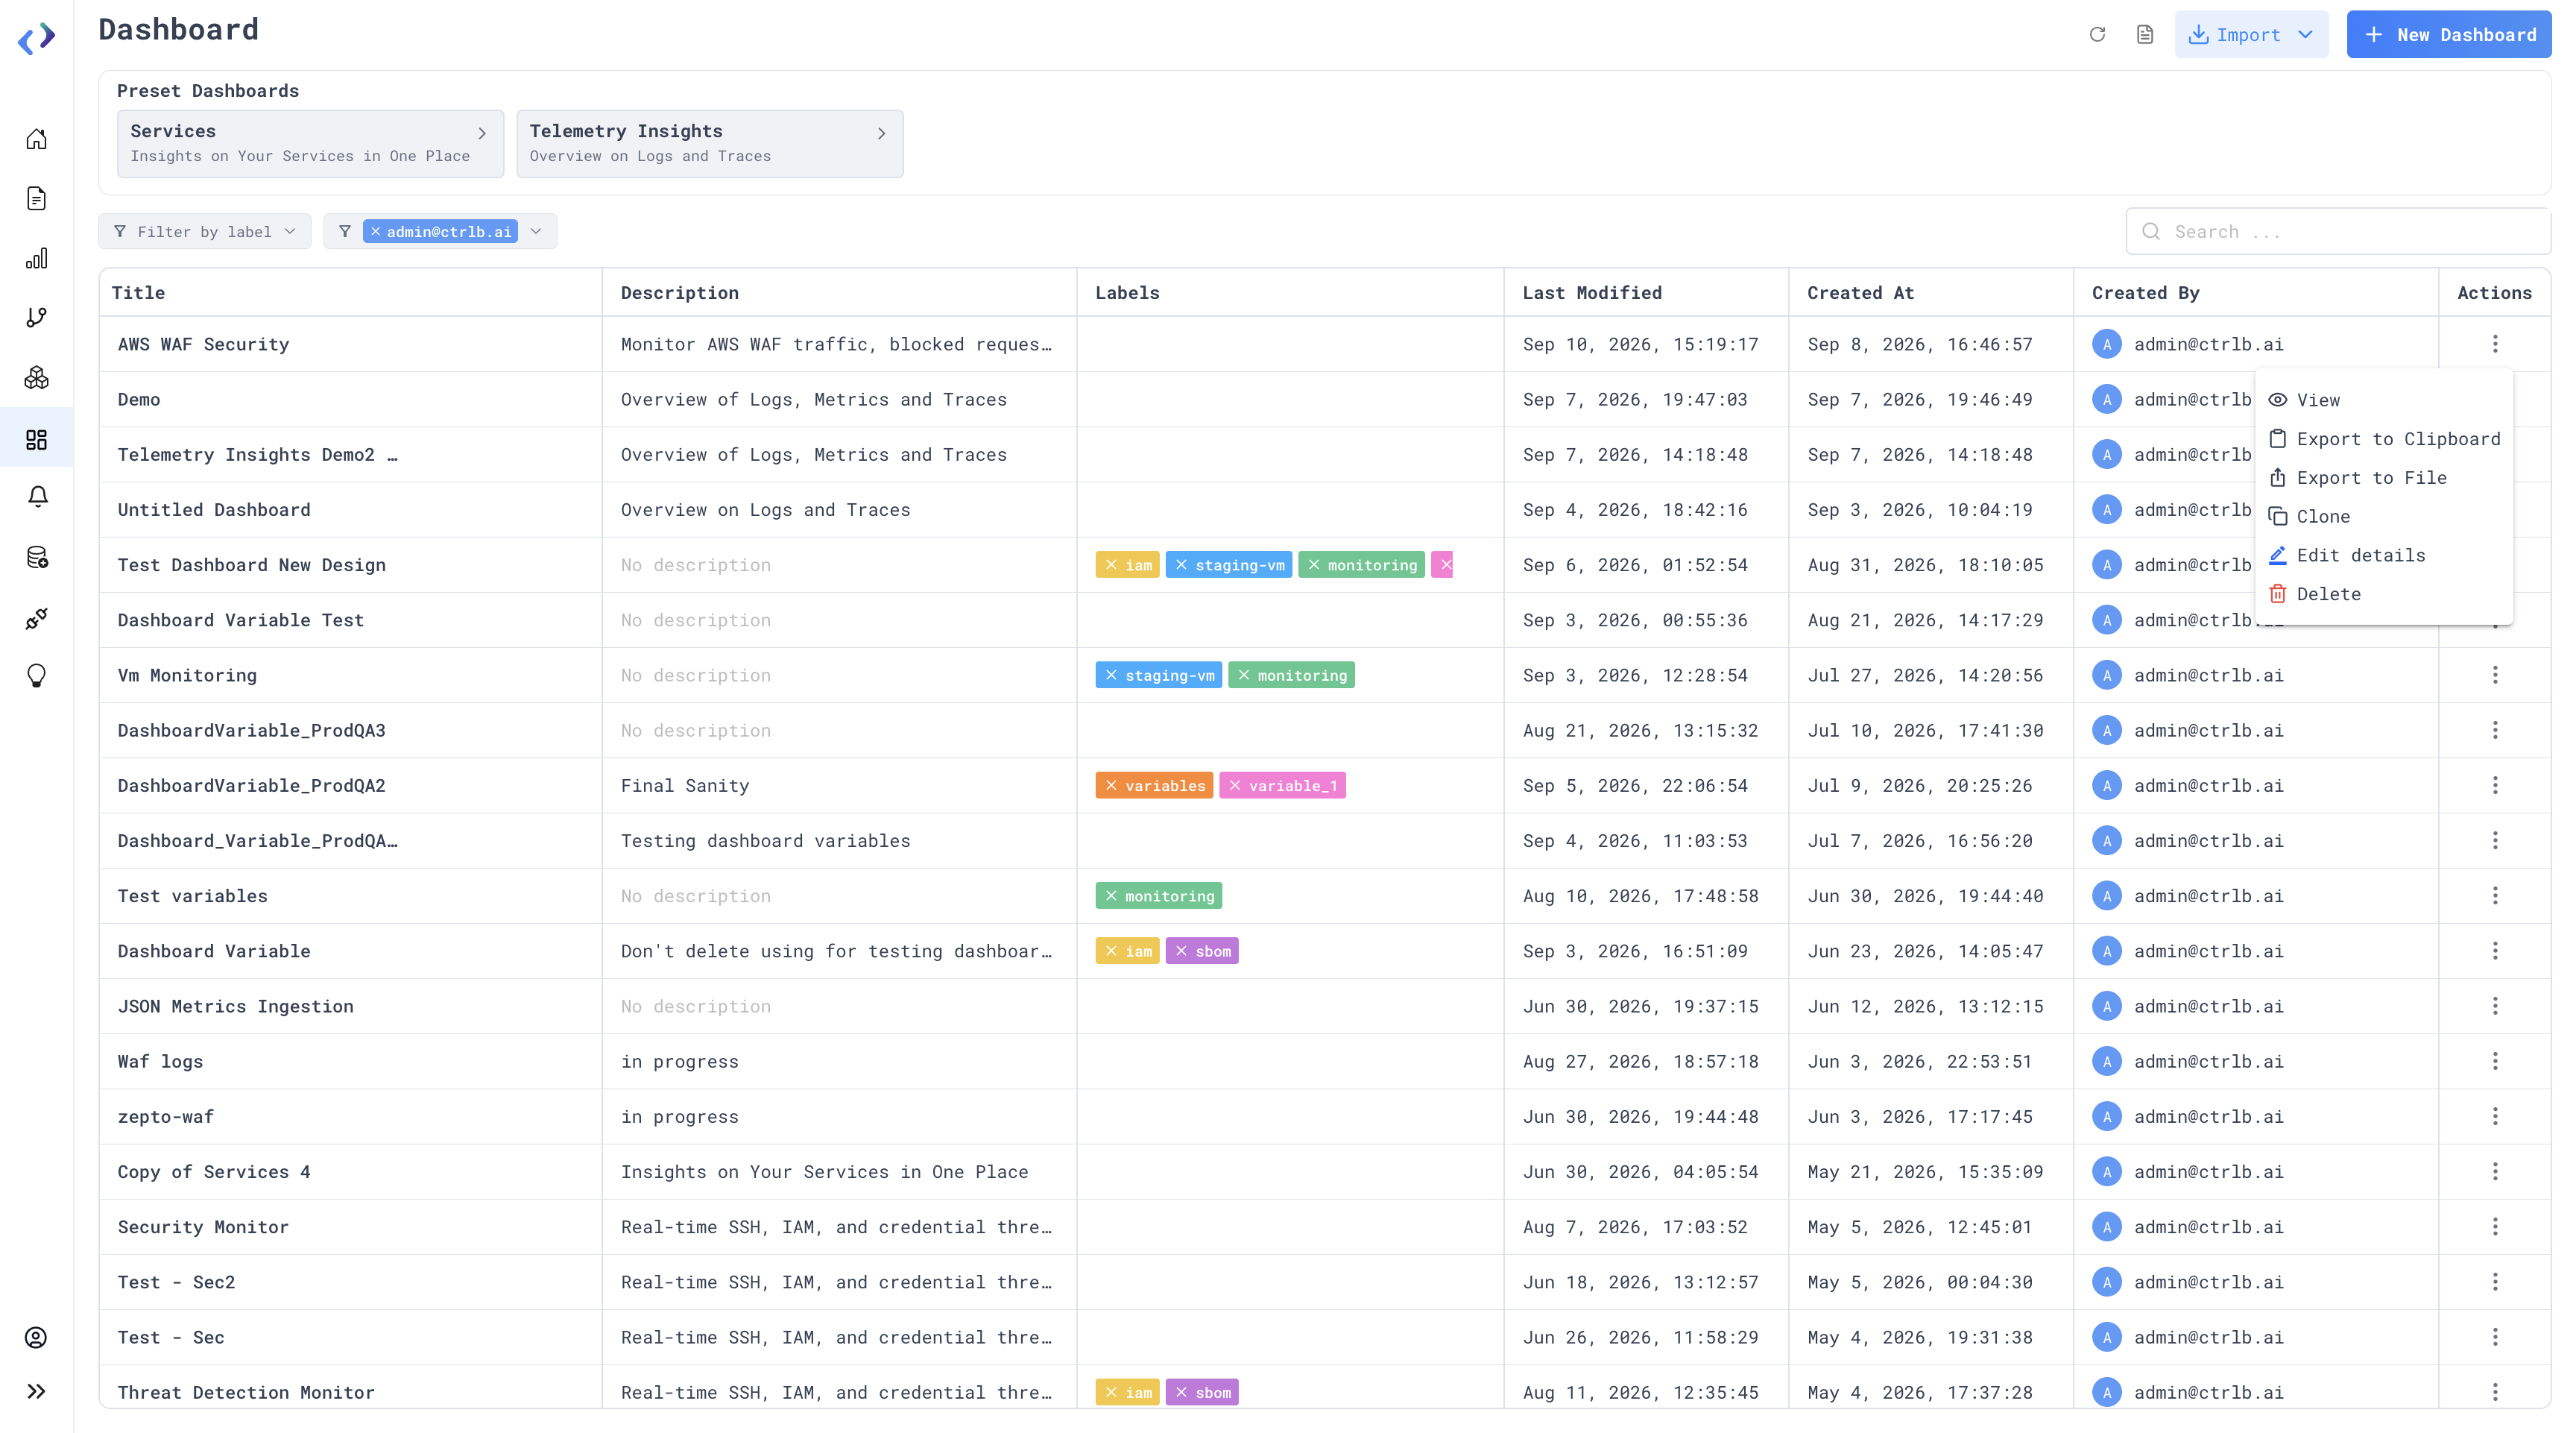This screenshot has width=2576, height=1433.
Task: Open actions menu for Vm Monitoring row
Action: pyautogui.click(x=2494, y=675)
